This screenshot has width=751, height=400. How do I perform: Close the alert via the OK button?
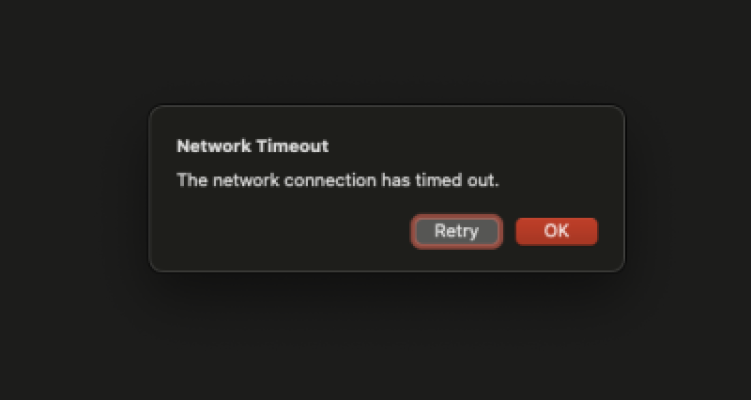557,231
